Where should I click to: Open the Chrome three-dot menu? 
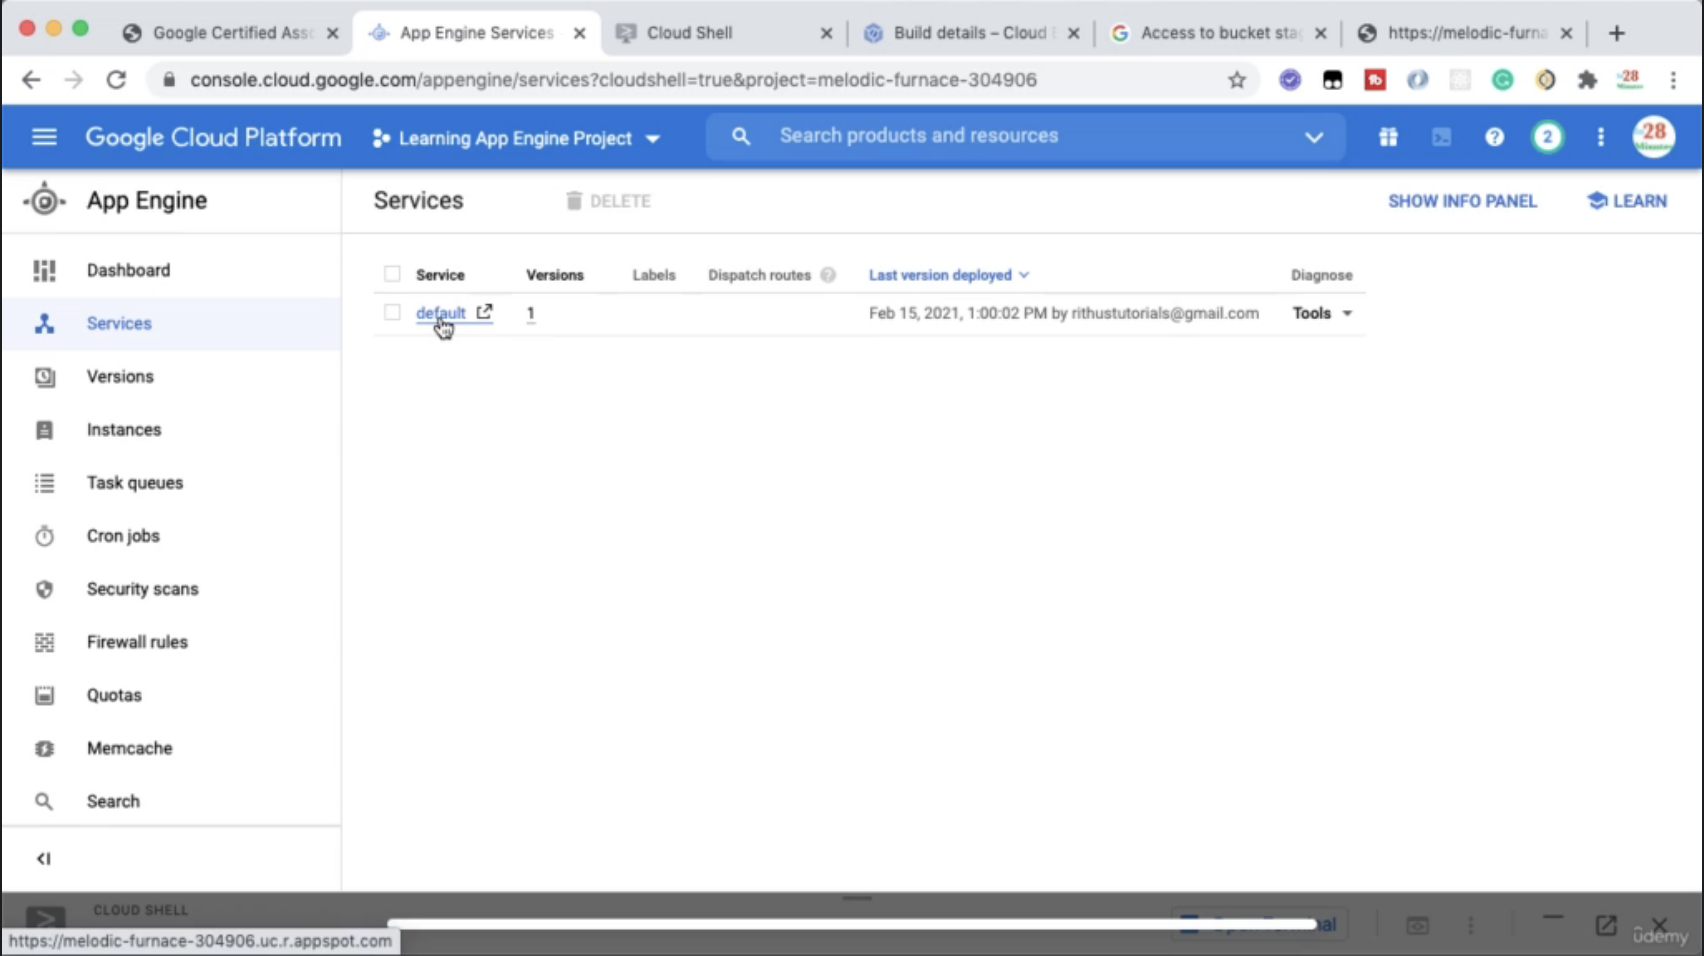click(1673, 80)
